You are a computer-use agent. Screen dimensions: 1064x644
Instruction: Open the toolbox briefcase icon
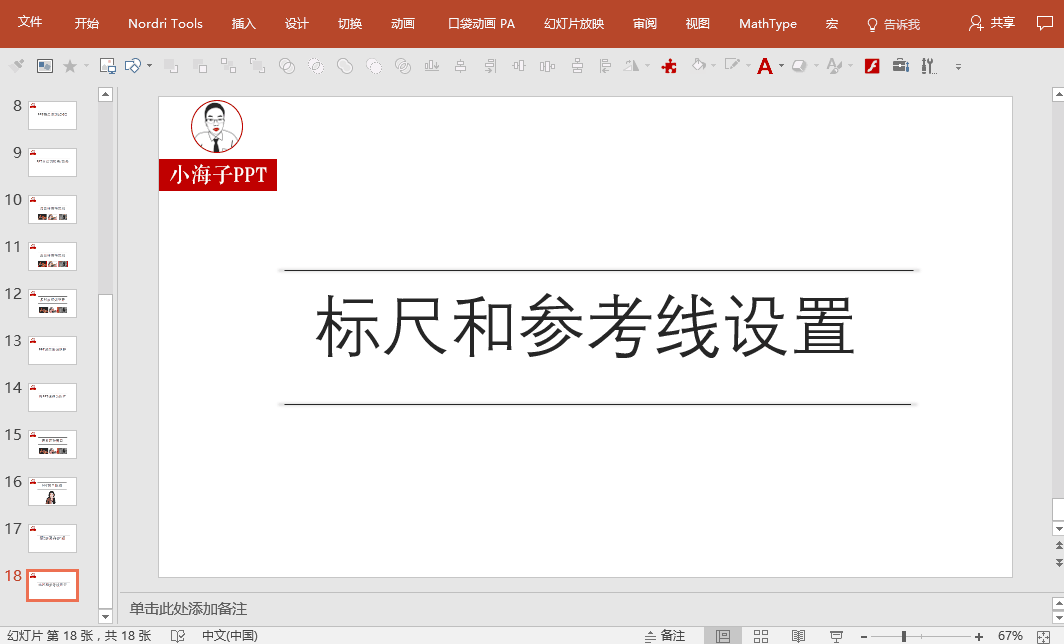point(900,66)
